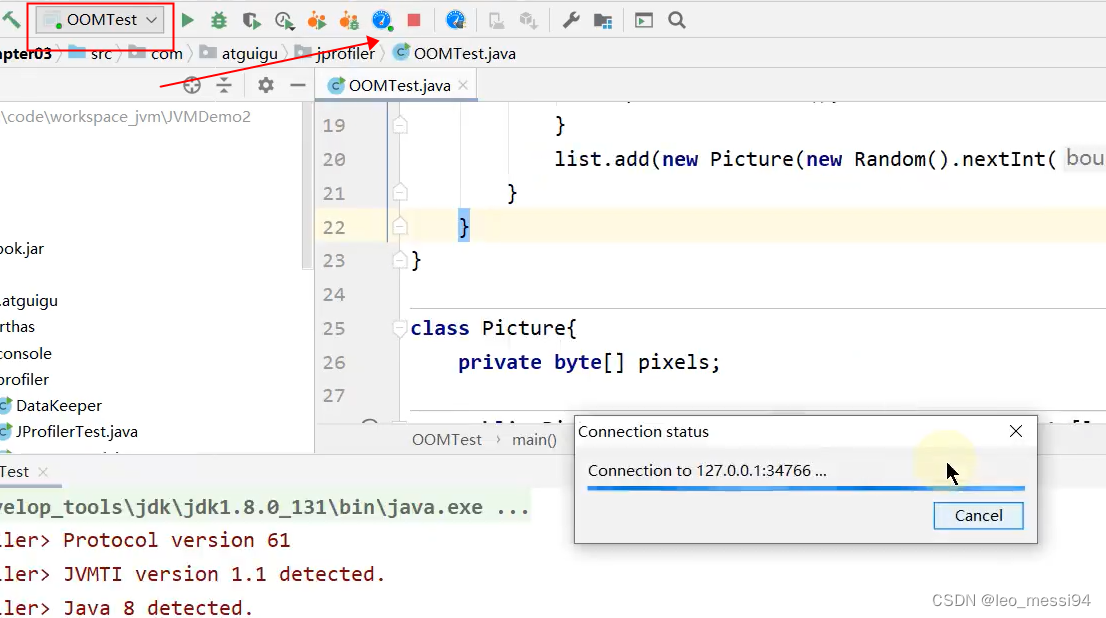
Task: Click 'Protocol version 61' console line
Action: [176, 540]
